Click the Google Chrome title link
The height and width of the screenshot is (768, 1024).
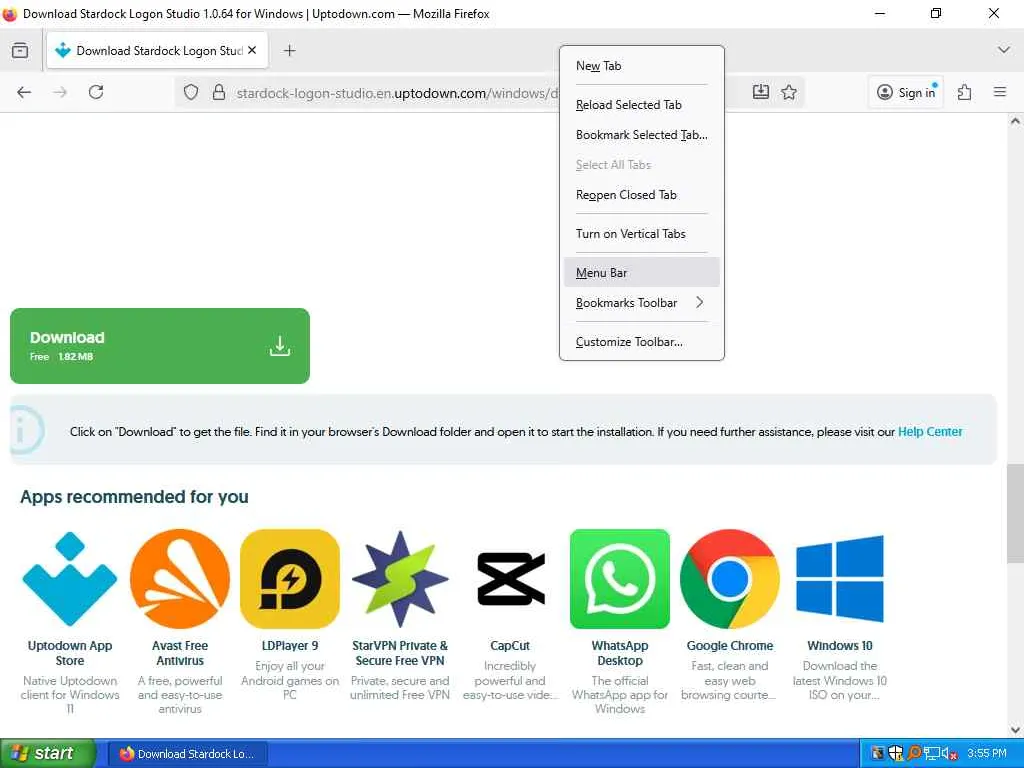click(x=729, y=646)
